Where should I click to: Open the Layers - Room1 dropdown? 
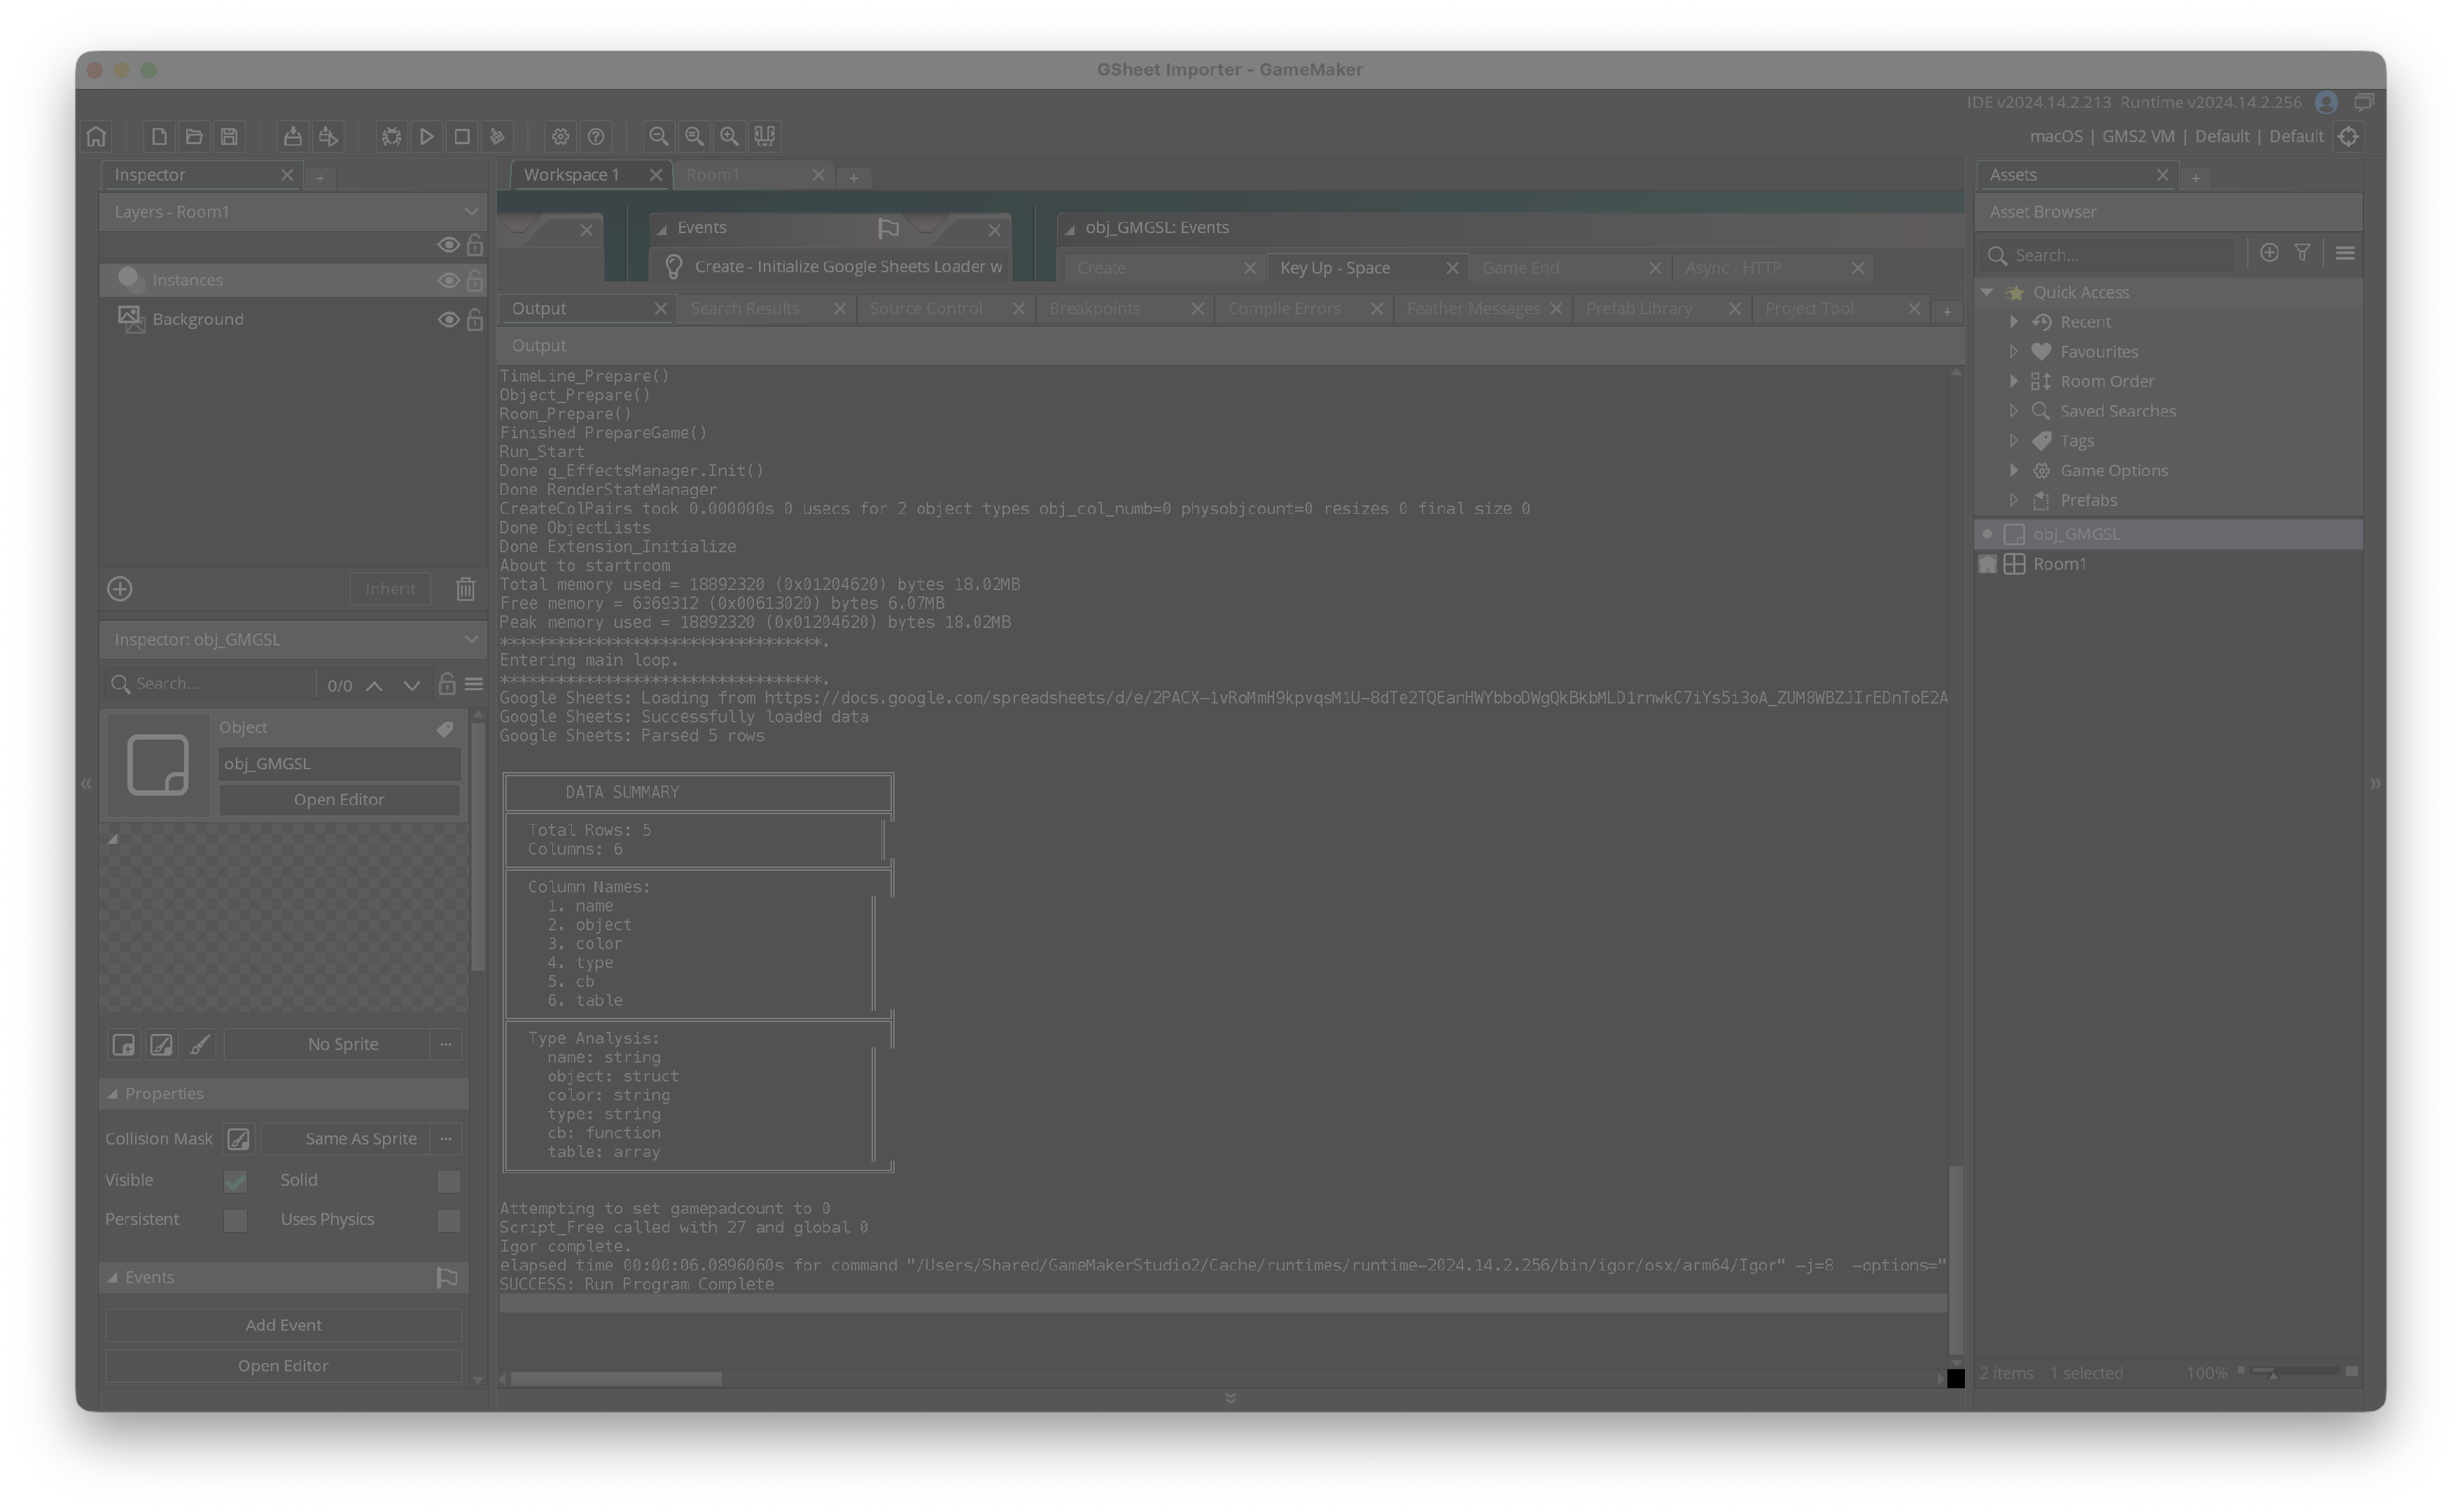pos(292,212)
